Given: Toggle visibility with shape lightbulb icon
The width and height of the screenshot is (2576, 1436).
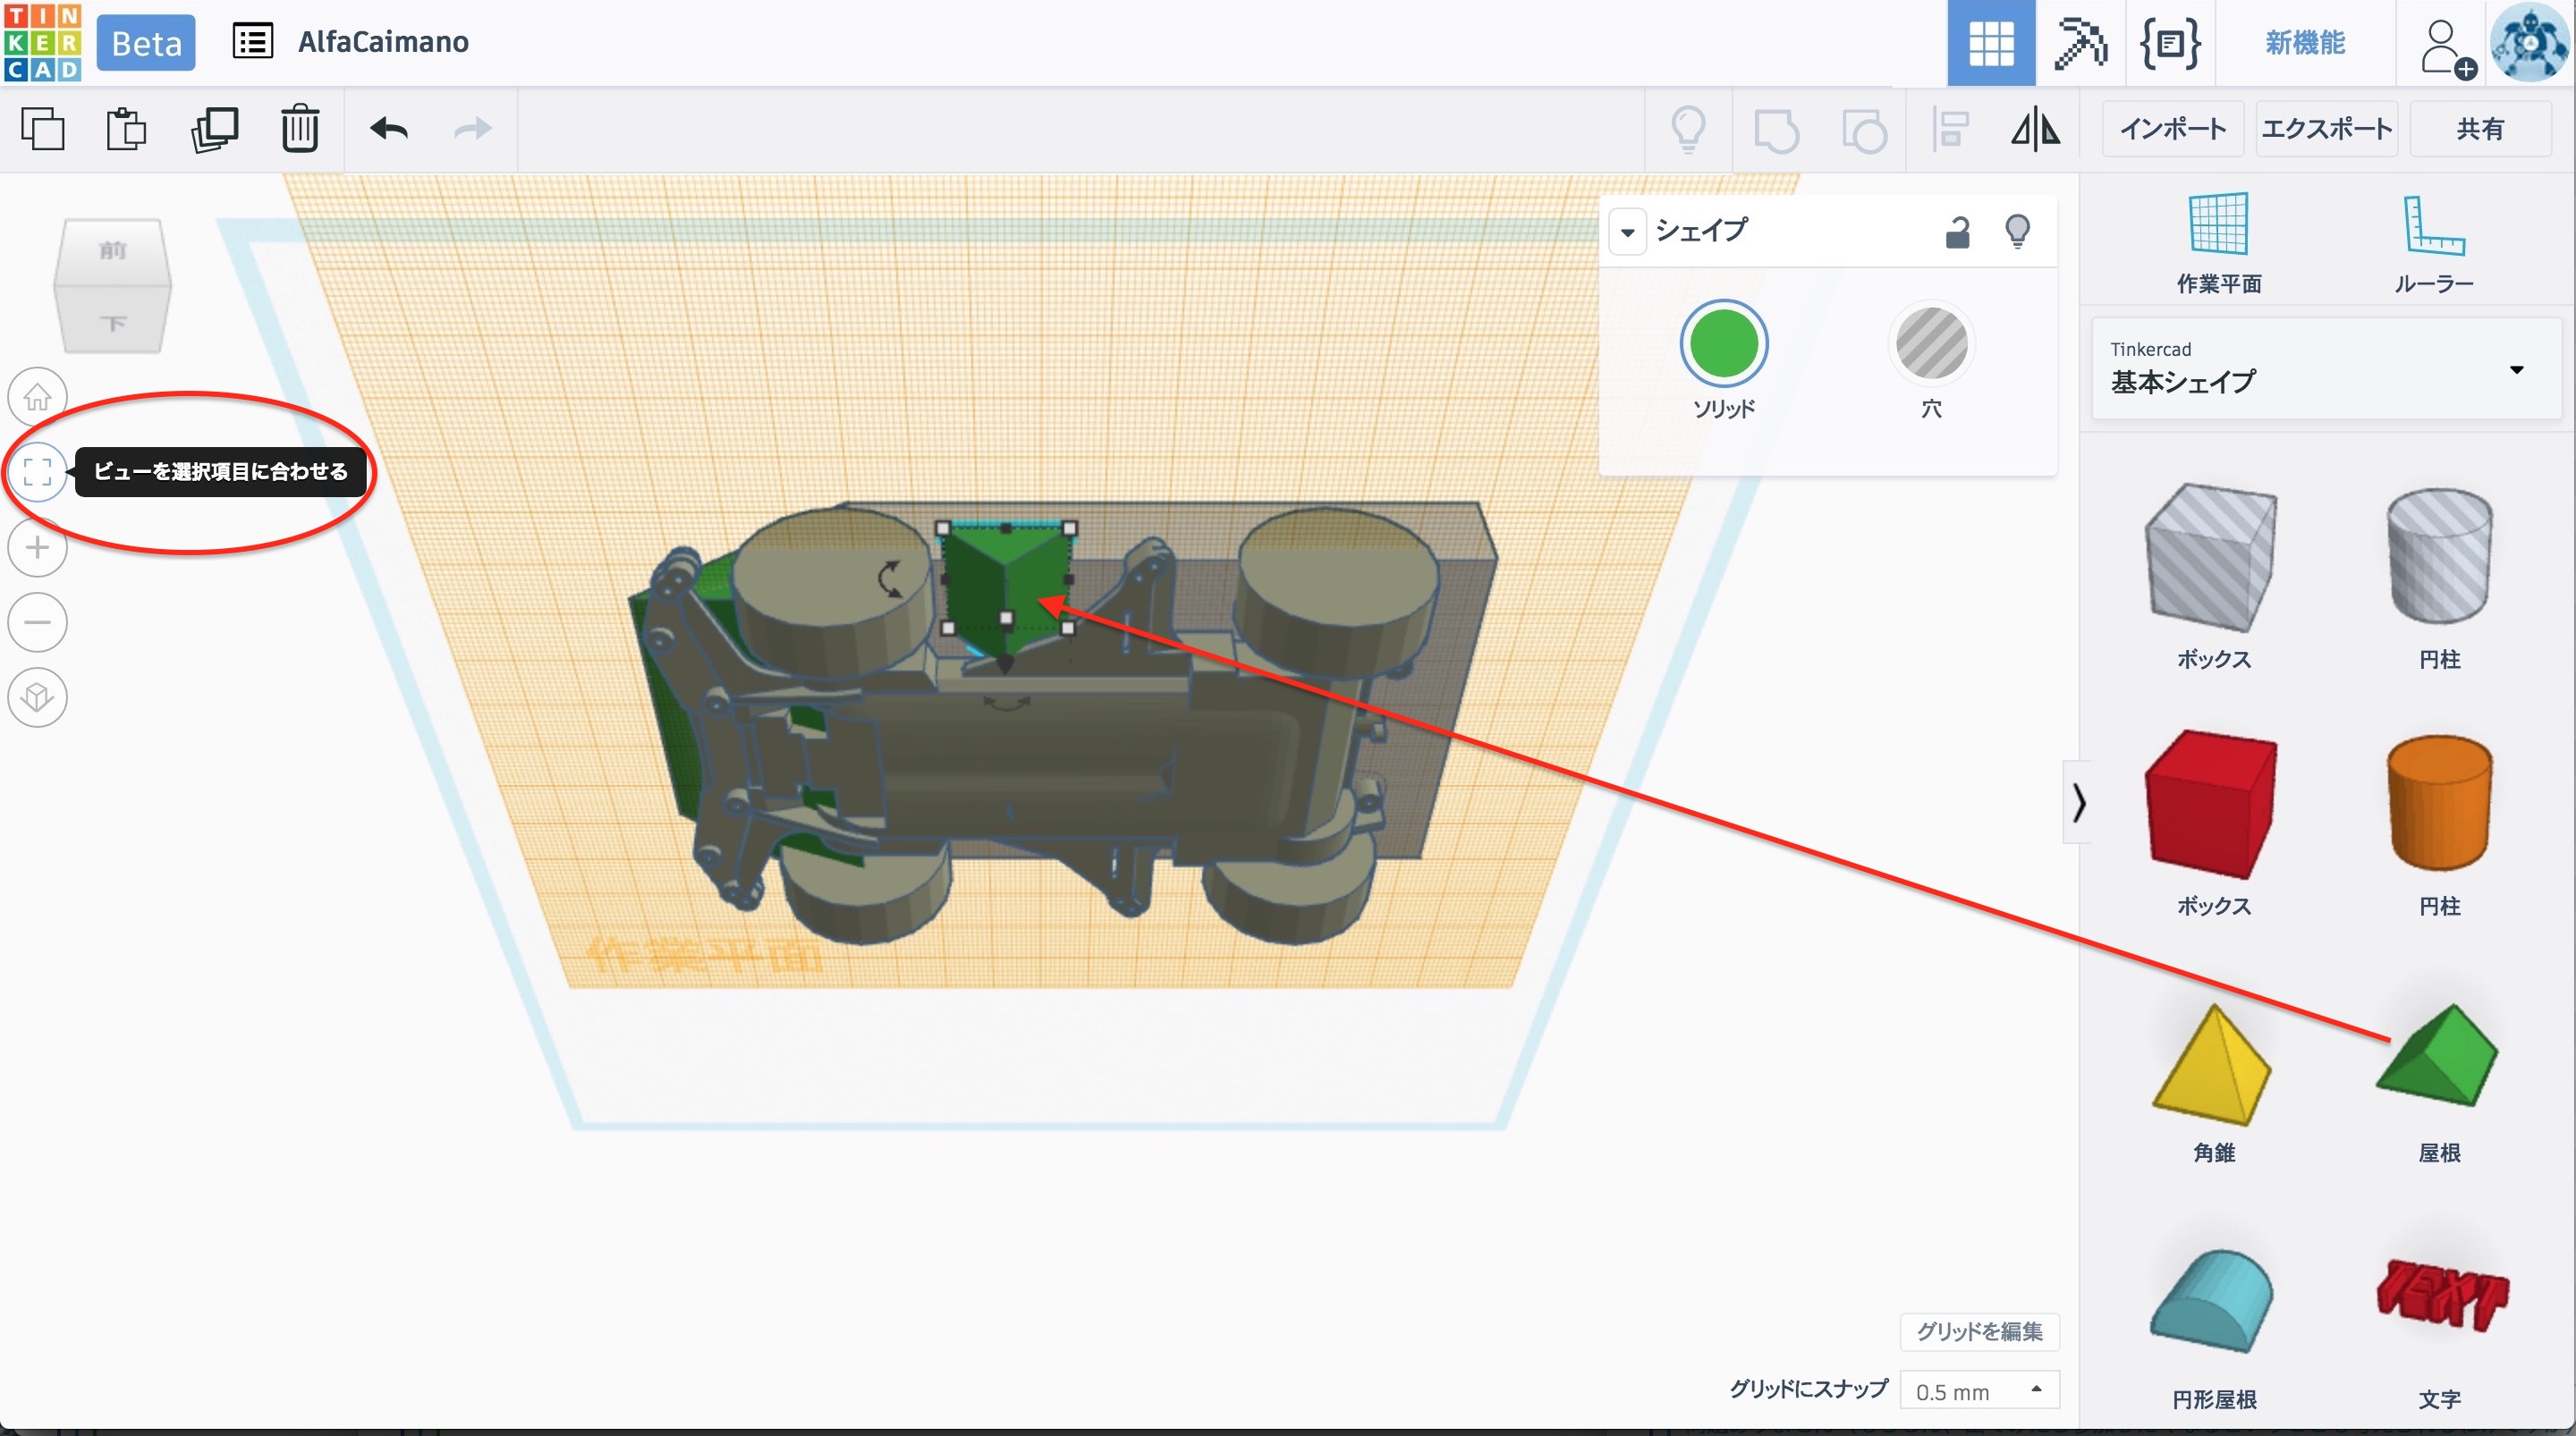Looking at the screenshot, I should click(2017, 232).
